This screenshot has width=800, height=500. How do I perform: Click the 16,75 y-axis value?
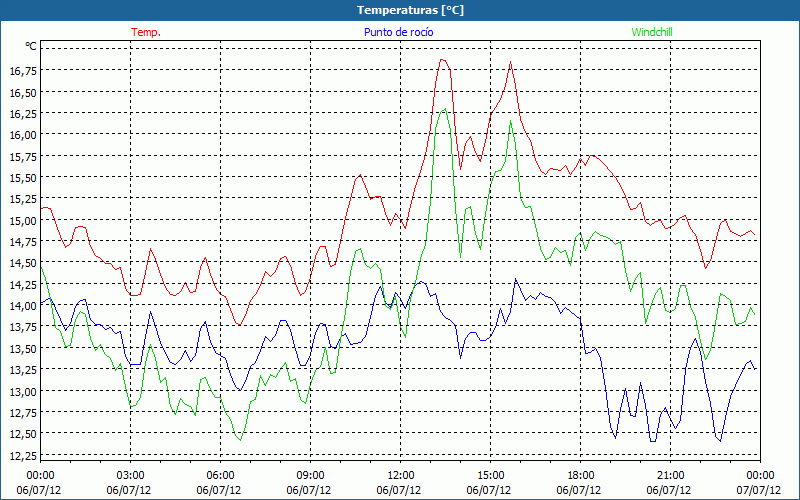23,71
